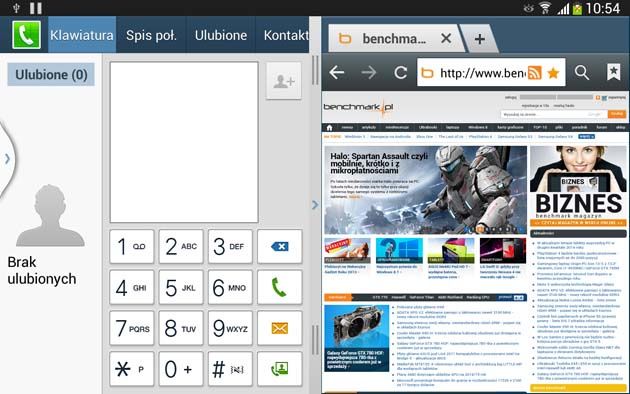Tap the video call icon
The height and width of the screenshot is (394, 630).
(280, 369)
